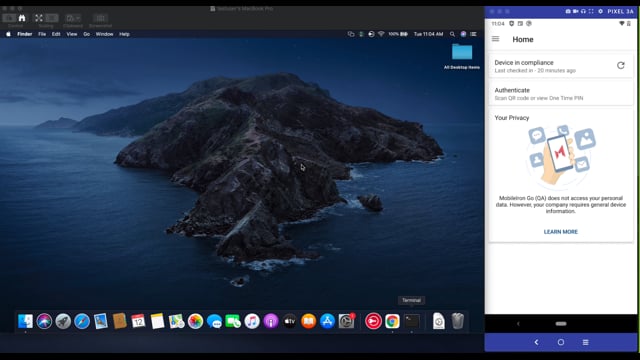Image resolution: width=640 pixels, height=360 pixels.
Task: Open Notes from the Dock
Action: 157,321
